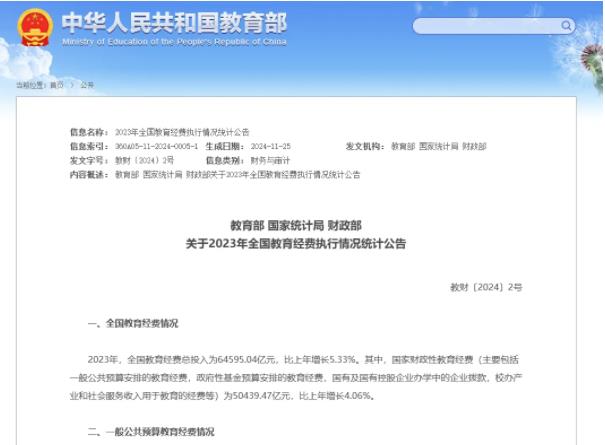Click the national emblem logo

35,28
